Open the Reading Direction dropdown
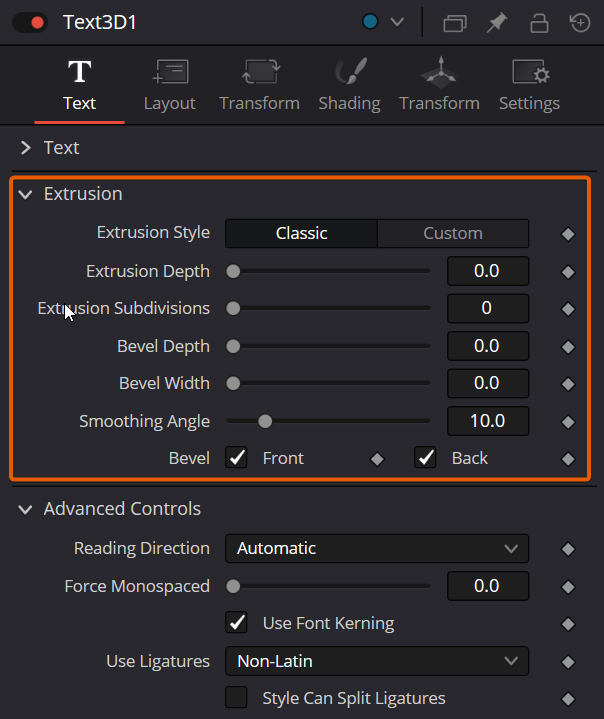 377,548
